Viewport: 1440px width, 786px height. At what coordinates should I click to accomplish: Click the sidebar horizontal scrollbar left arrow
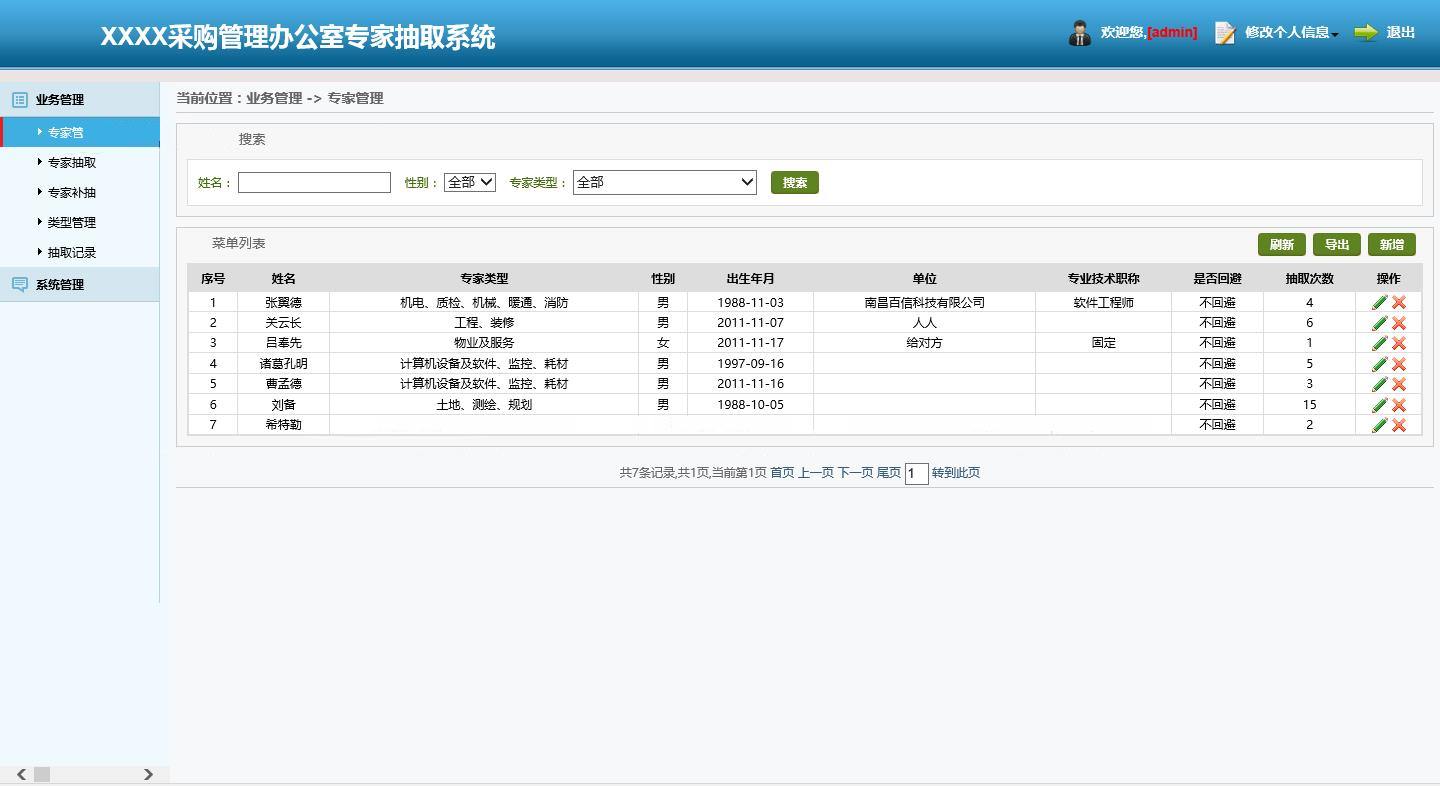[x=21, y=775]
